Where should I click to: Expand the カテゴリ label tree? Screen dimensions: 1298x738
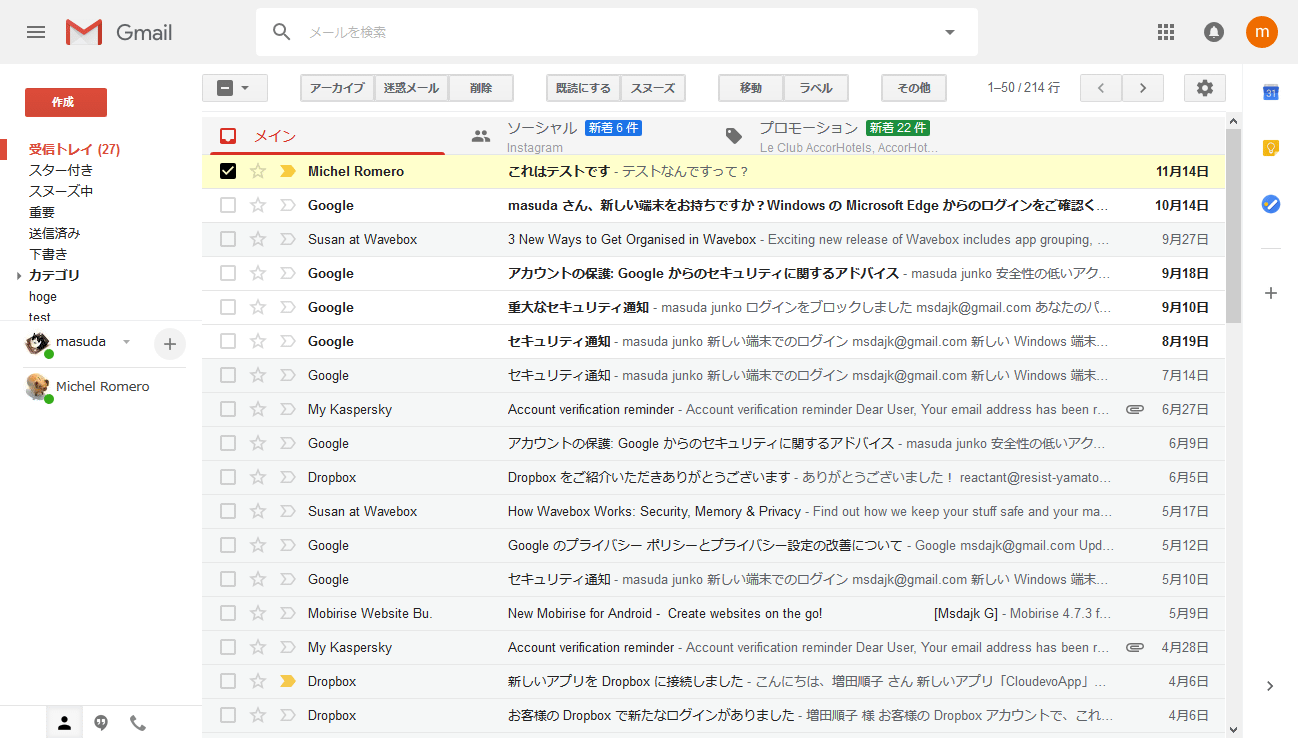coord(19,276)
